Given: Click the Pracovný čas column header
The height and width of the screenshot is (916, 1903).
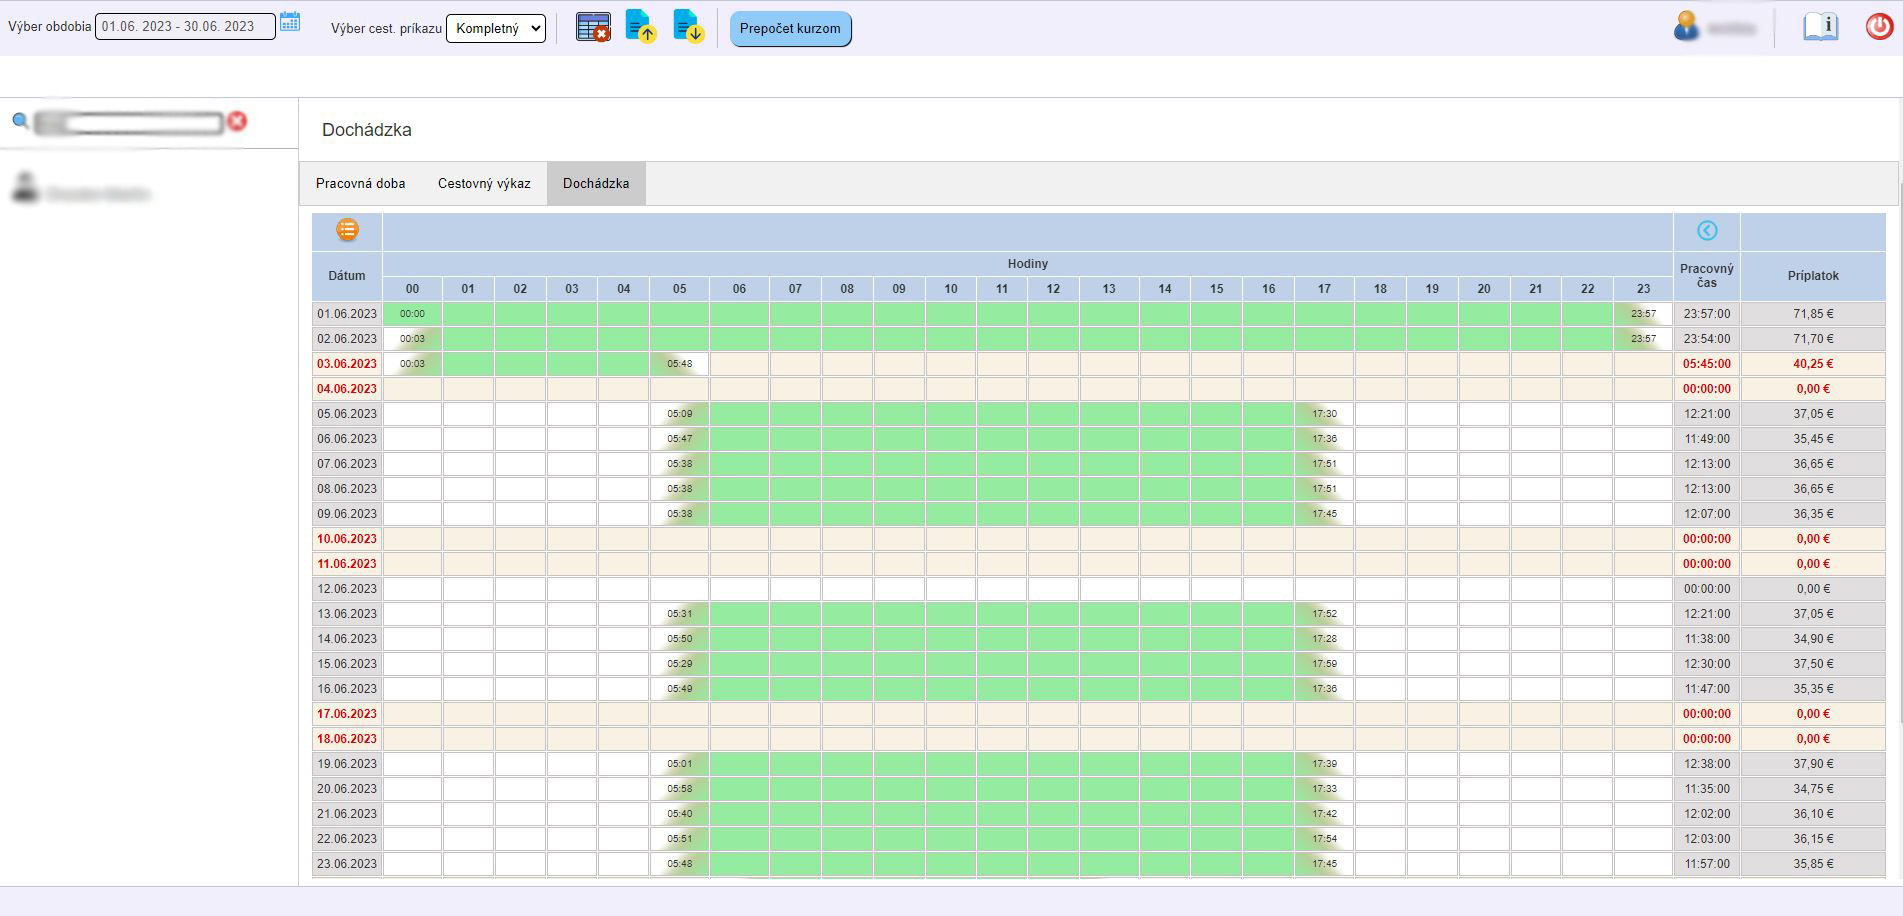Looking at the screenshot, I should (x=1706, y=276).
